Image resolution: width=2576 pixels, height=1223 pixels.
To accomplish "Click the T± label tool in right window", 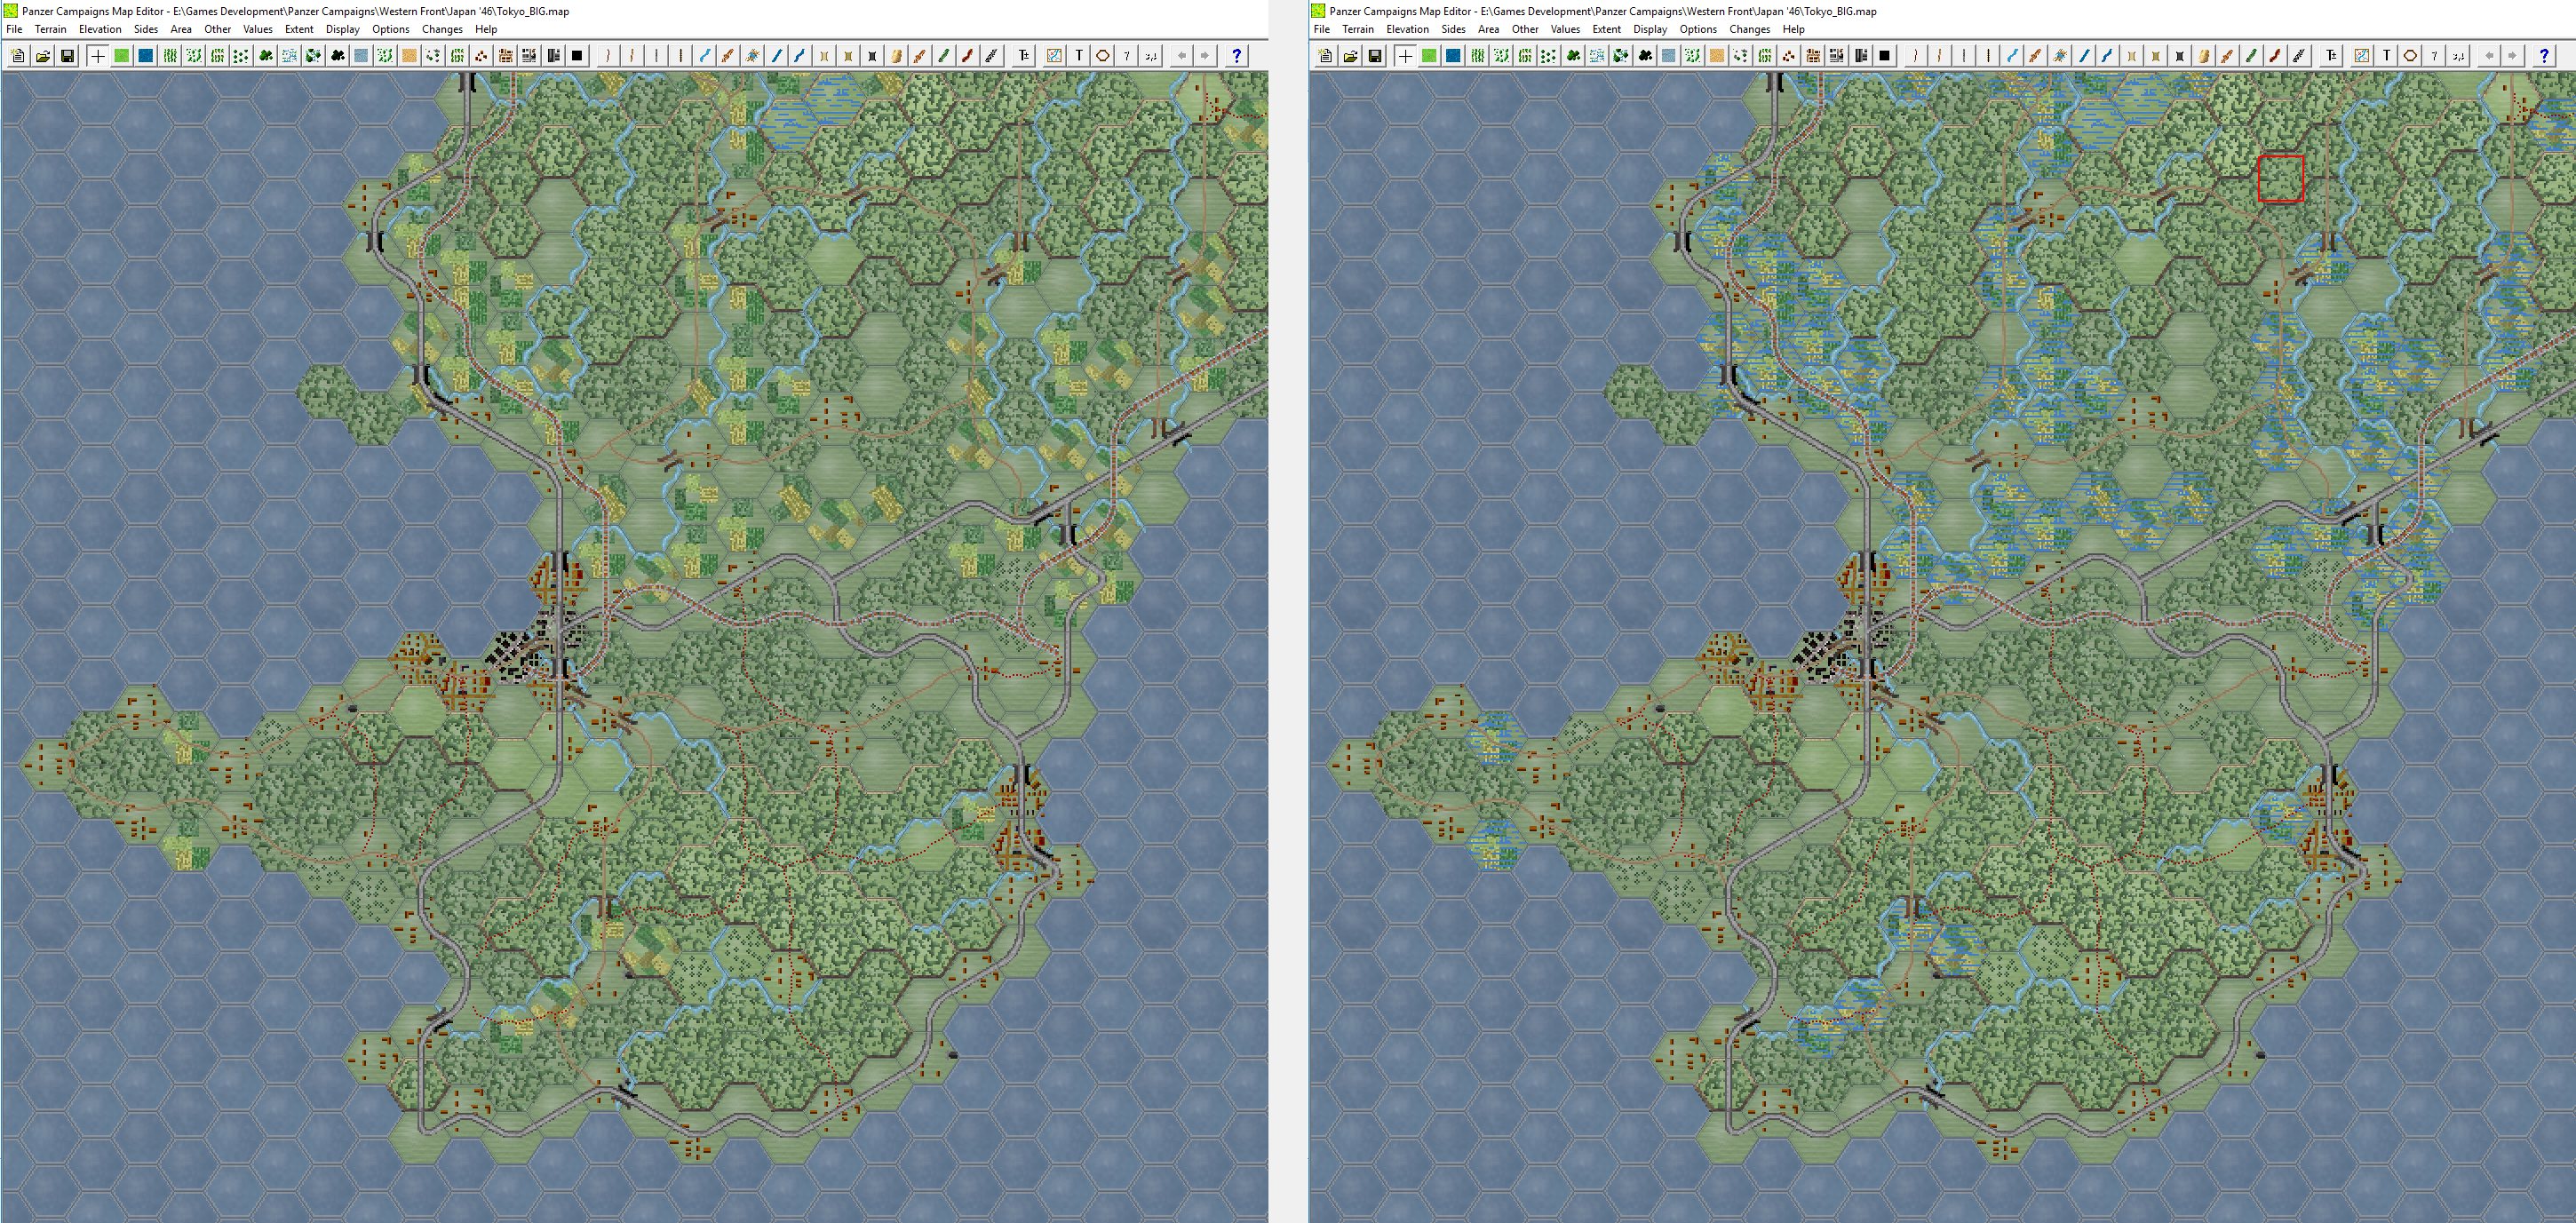I will click(2332, 56).
